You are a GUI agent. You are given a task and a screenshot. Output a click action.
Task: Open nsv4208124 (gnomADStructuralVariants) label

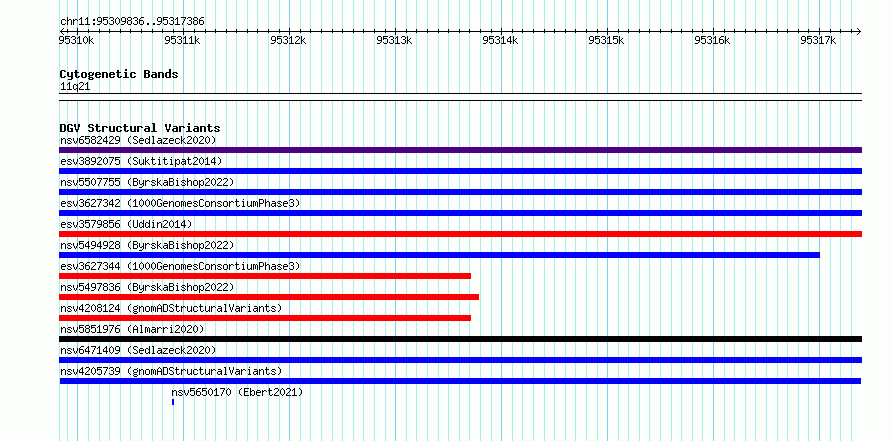click(x=171, y=308)
